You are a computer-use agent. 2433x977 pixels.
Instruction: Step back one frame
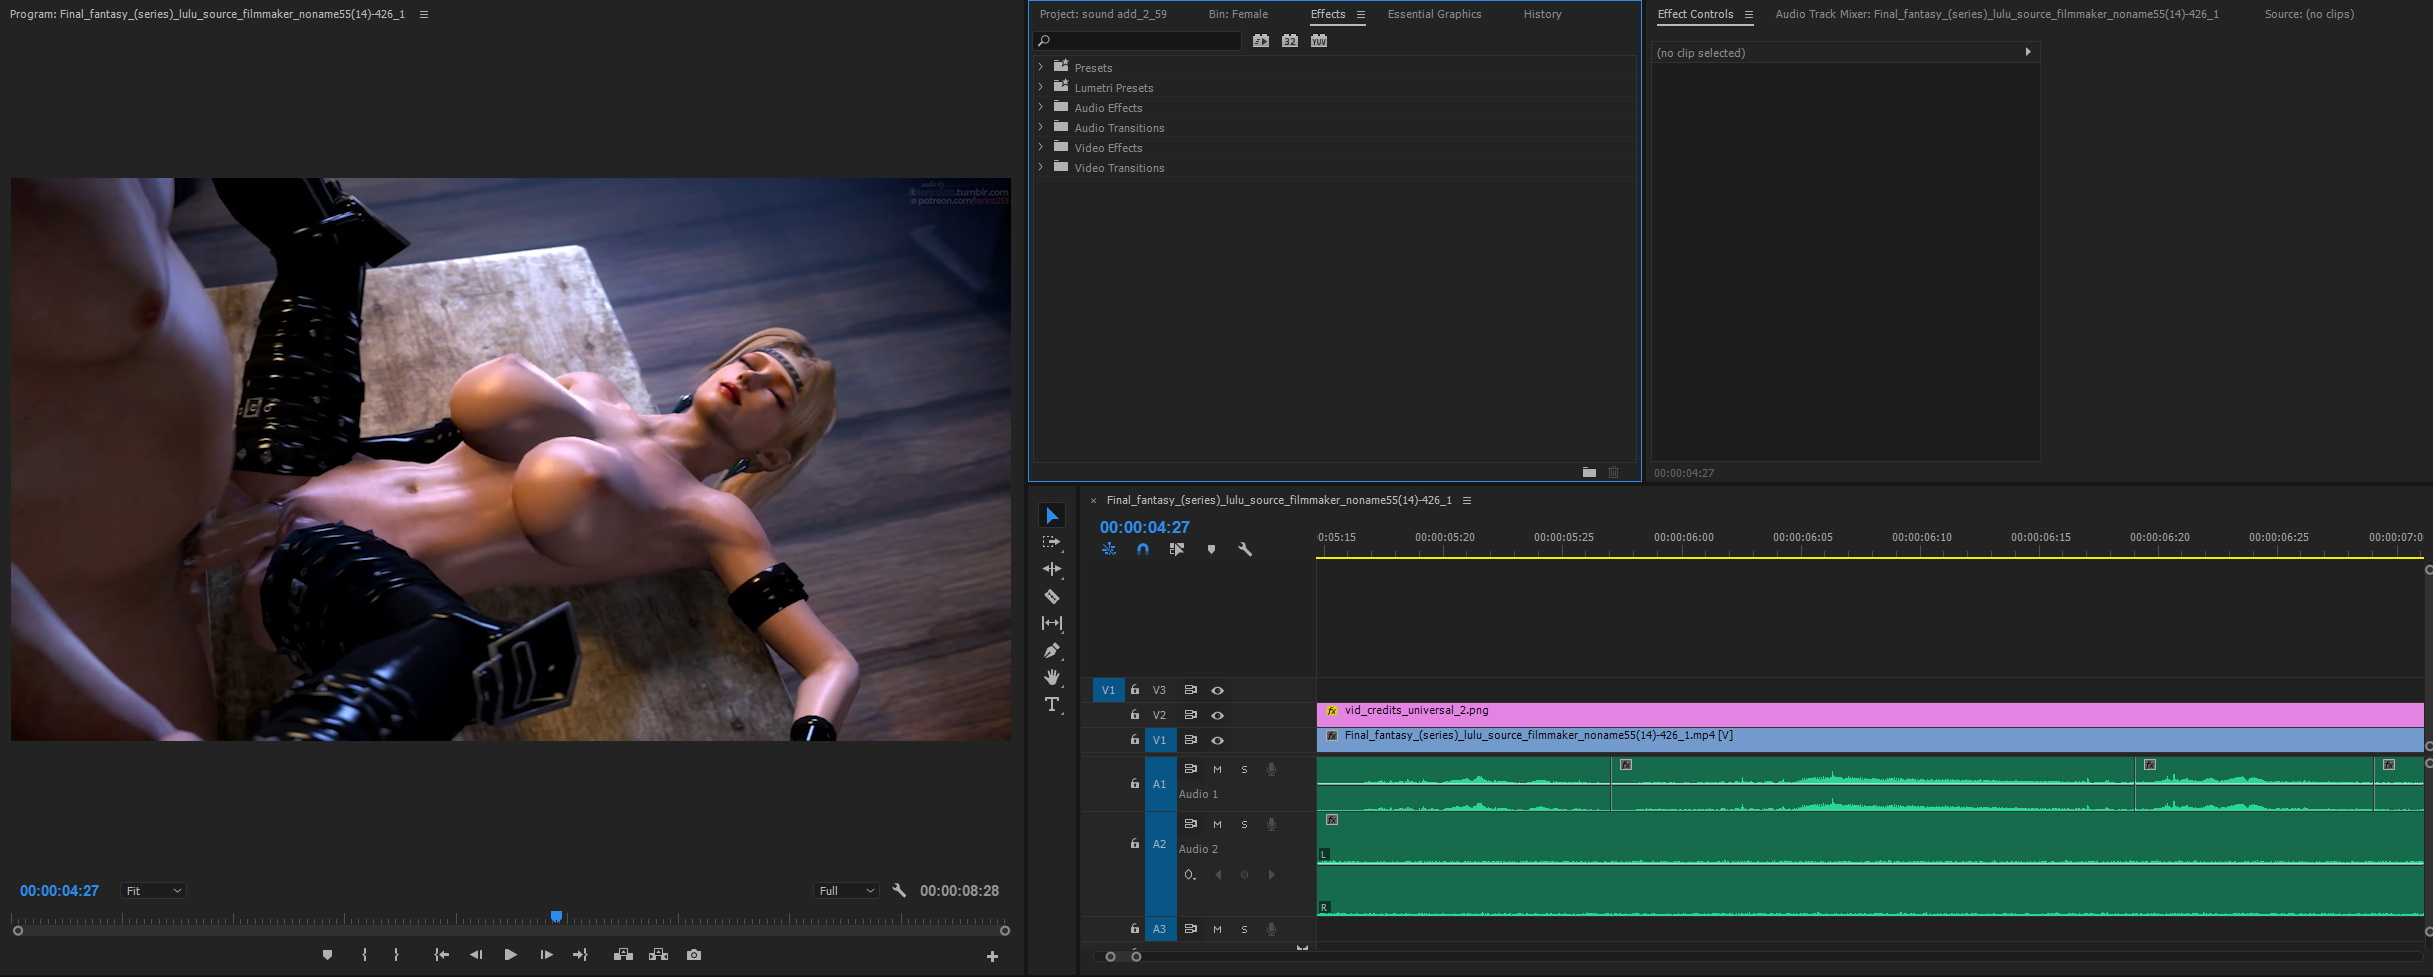(476, 955)
